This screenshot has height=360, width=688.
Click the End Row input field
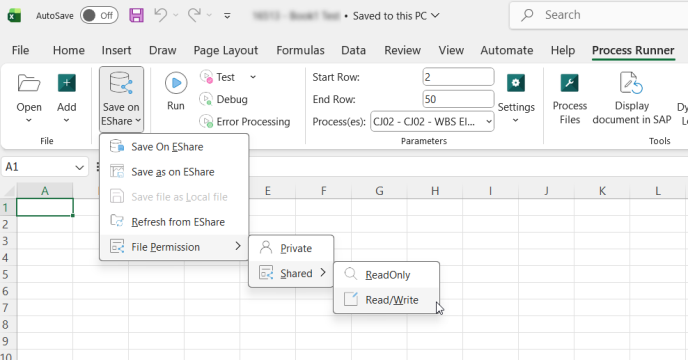pyautogui.click(x=459, y=99)
